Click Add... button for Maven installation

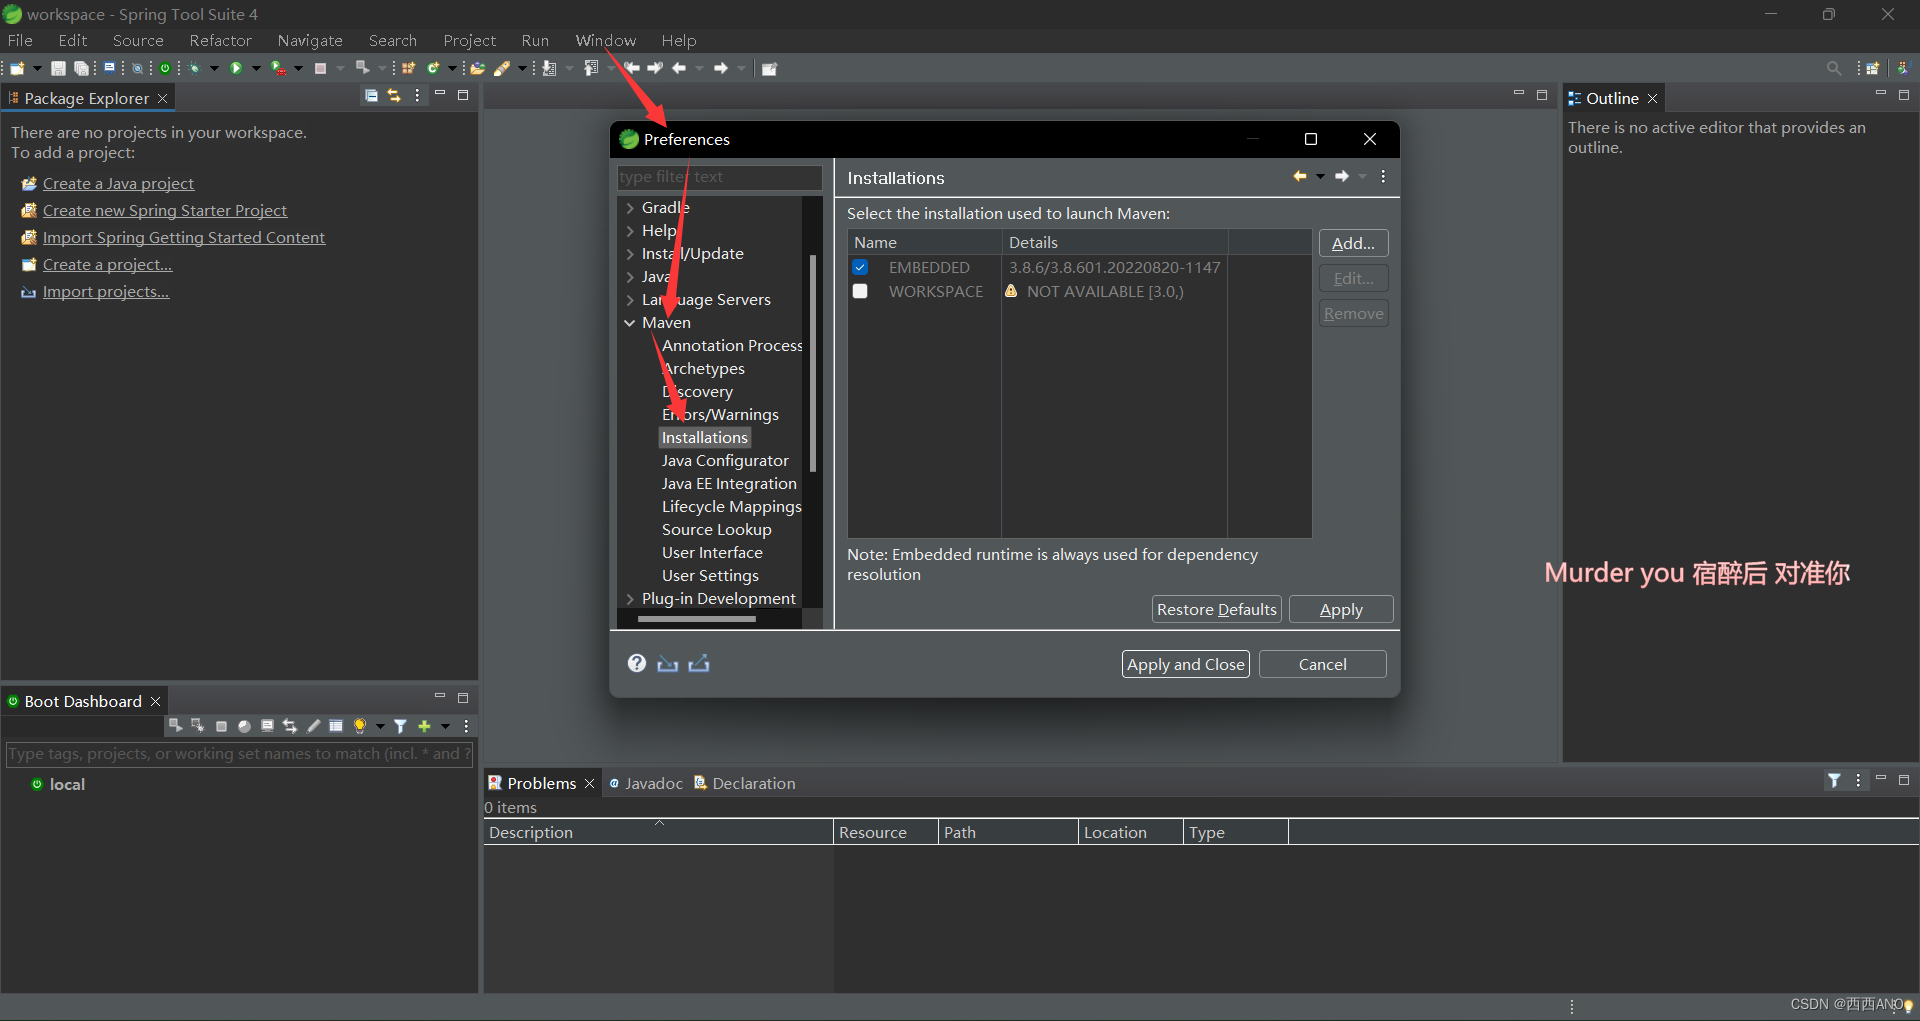tap(1353, 243)
